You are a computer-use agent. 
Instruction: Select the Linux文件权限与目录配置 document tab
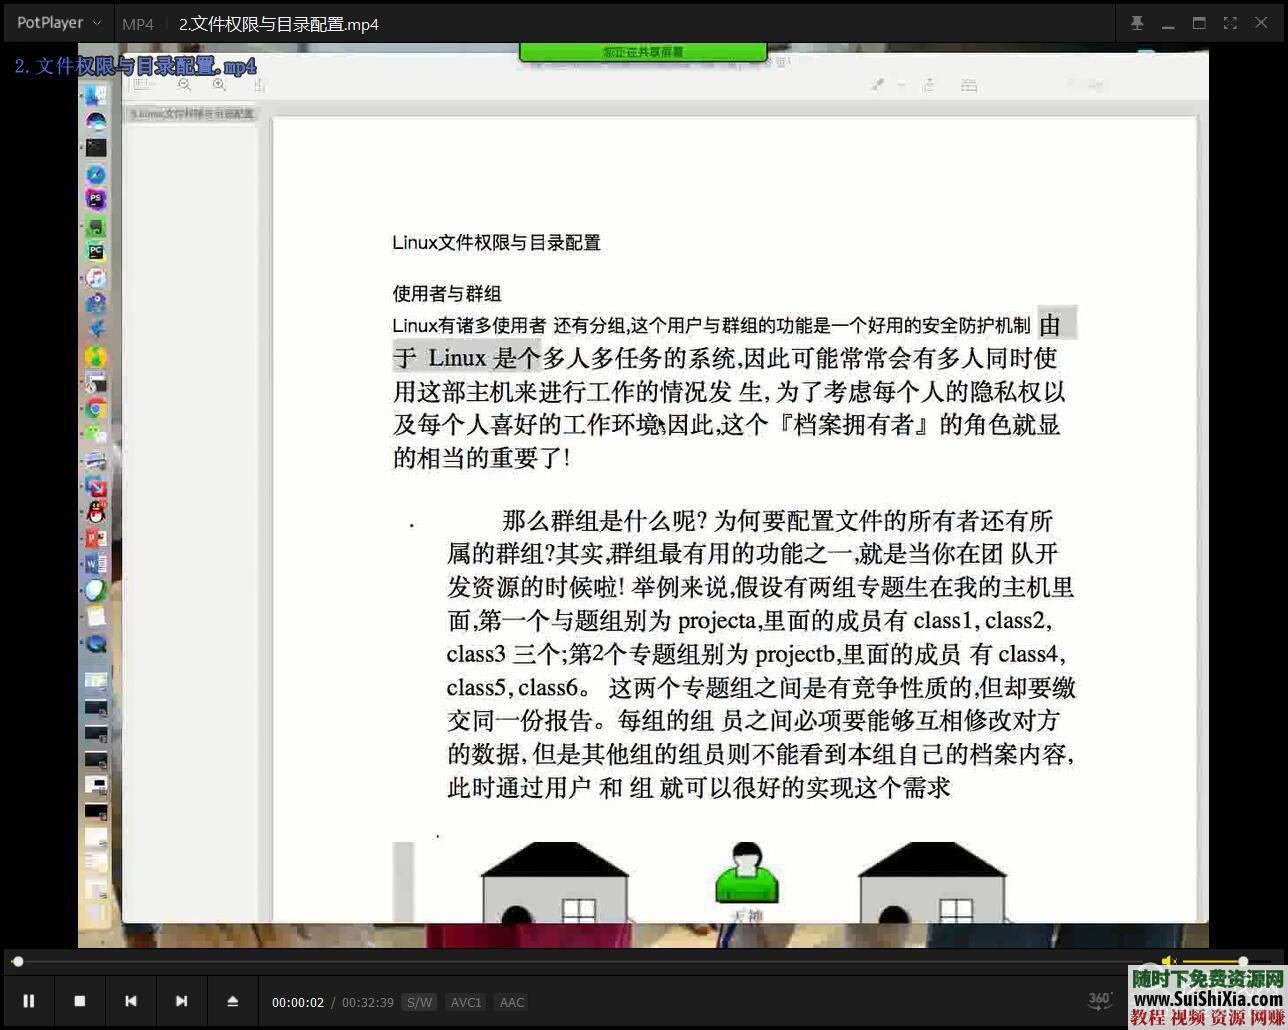click(x=193, y=114)
